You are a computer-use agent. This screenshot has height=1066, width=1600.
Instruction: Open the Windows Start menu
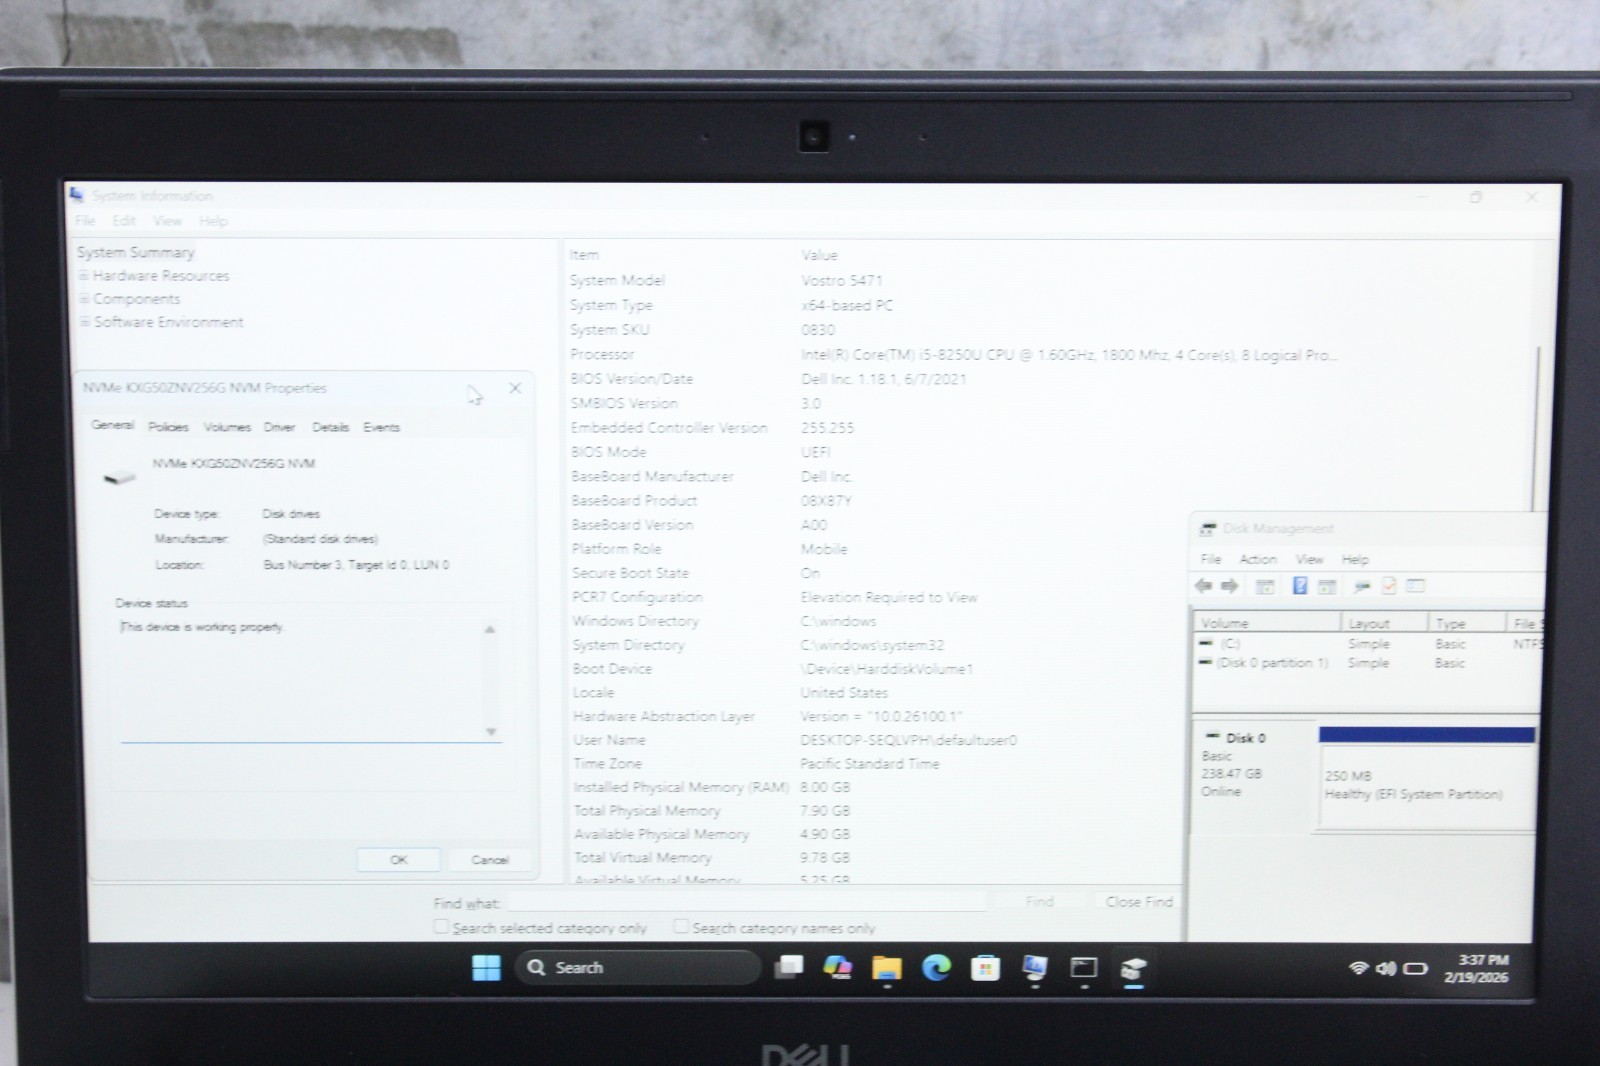(486, 968)
